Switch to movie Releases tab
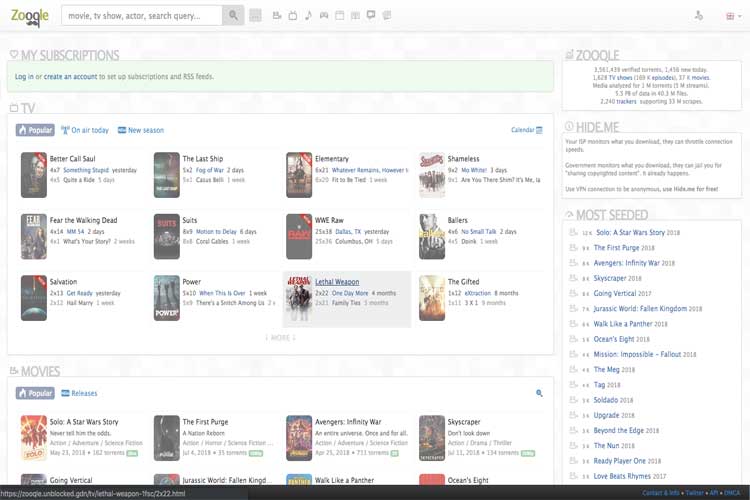 pyautogui.click(x=79, y=393)
